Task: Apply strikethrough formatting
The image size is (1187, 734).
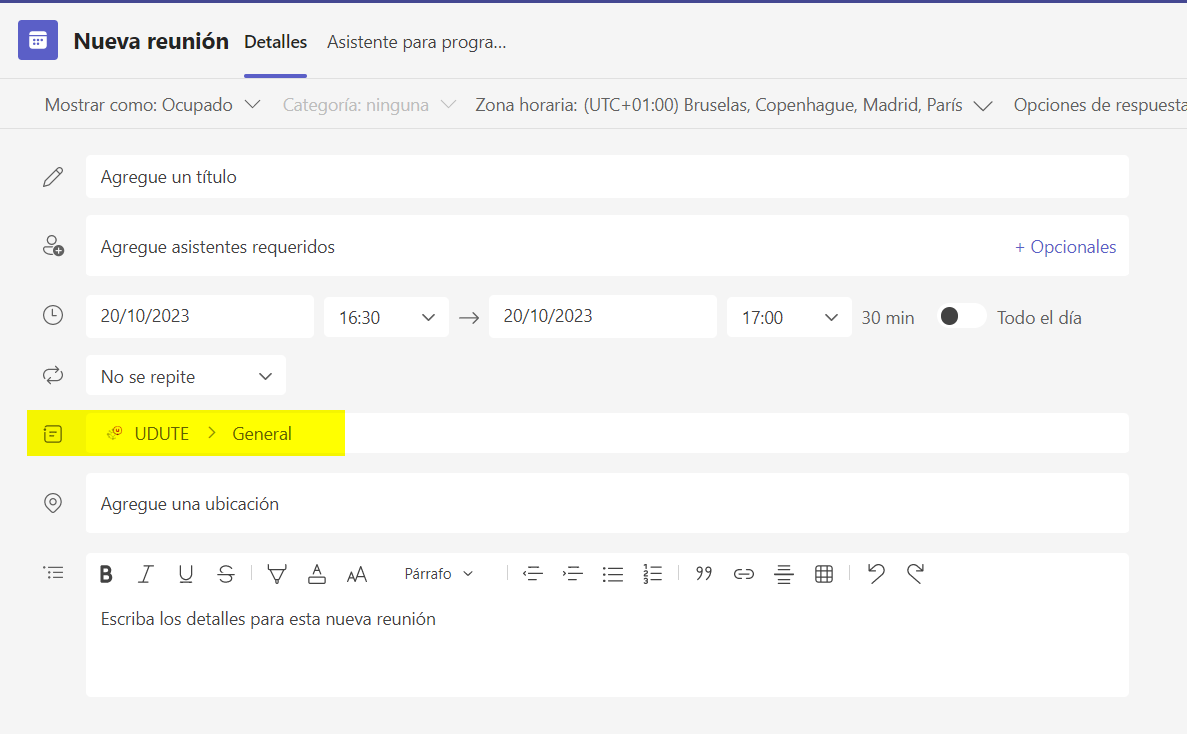Action: [226, 574]
